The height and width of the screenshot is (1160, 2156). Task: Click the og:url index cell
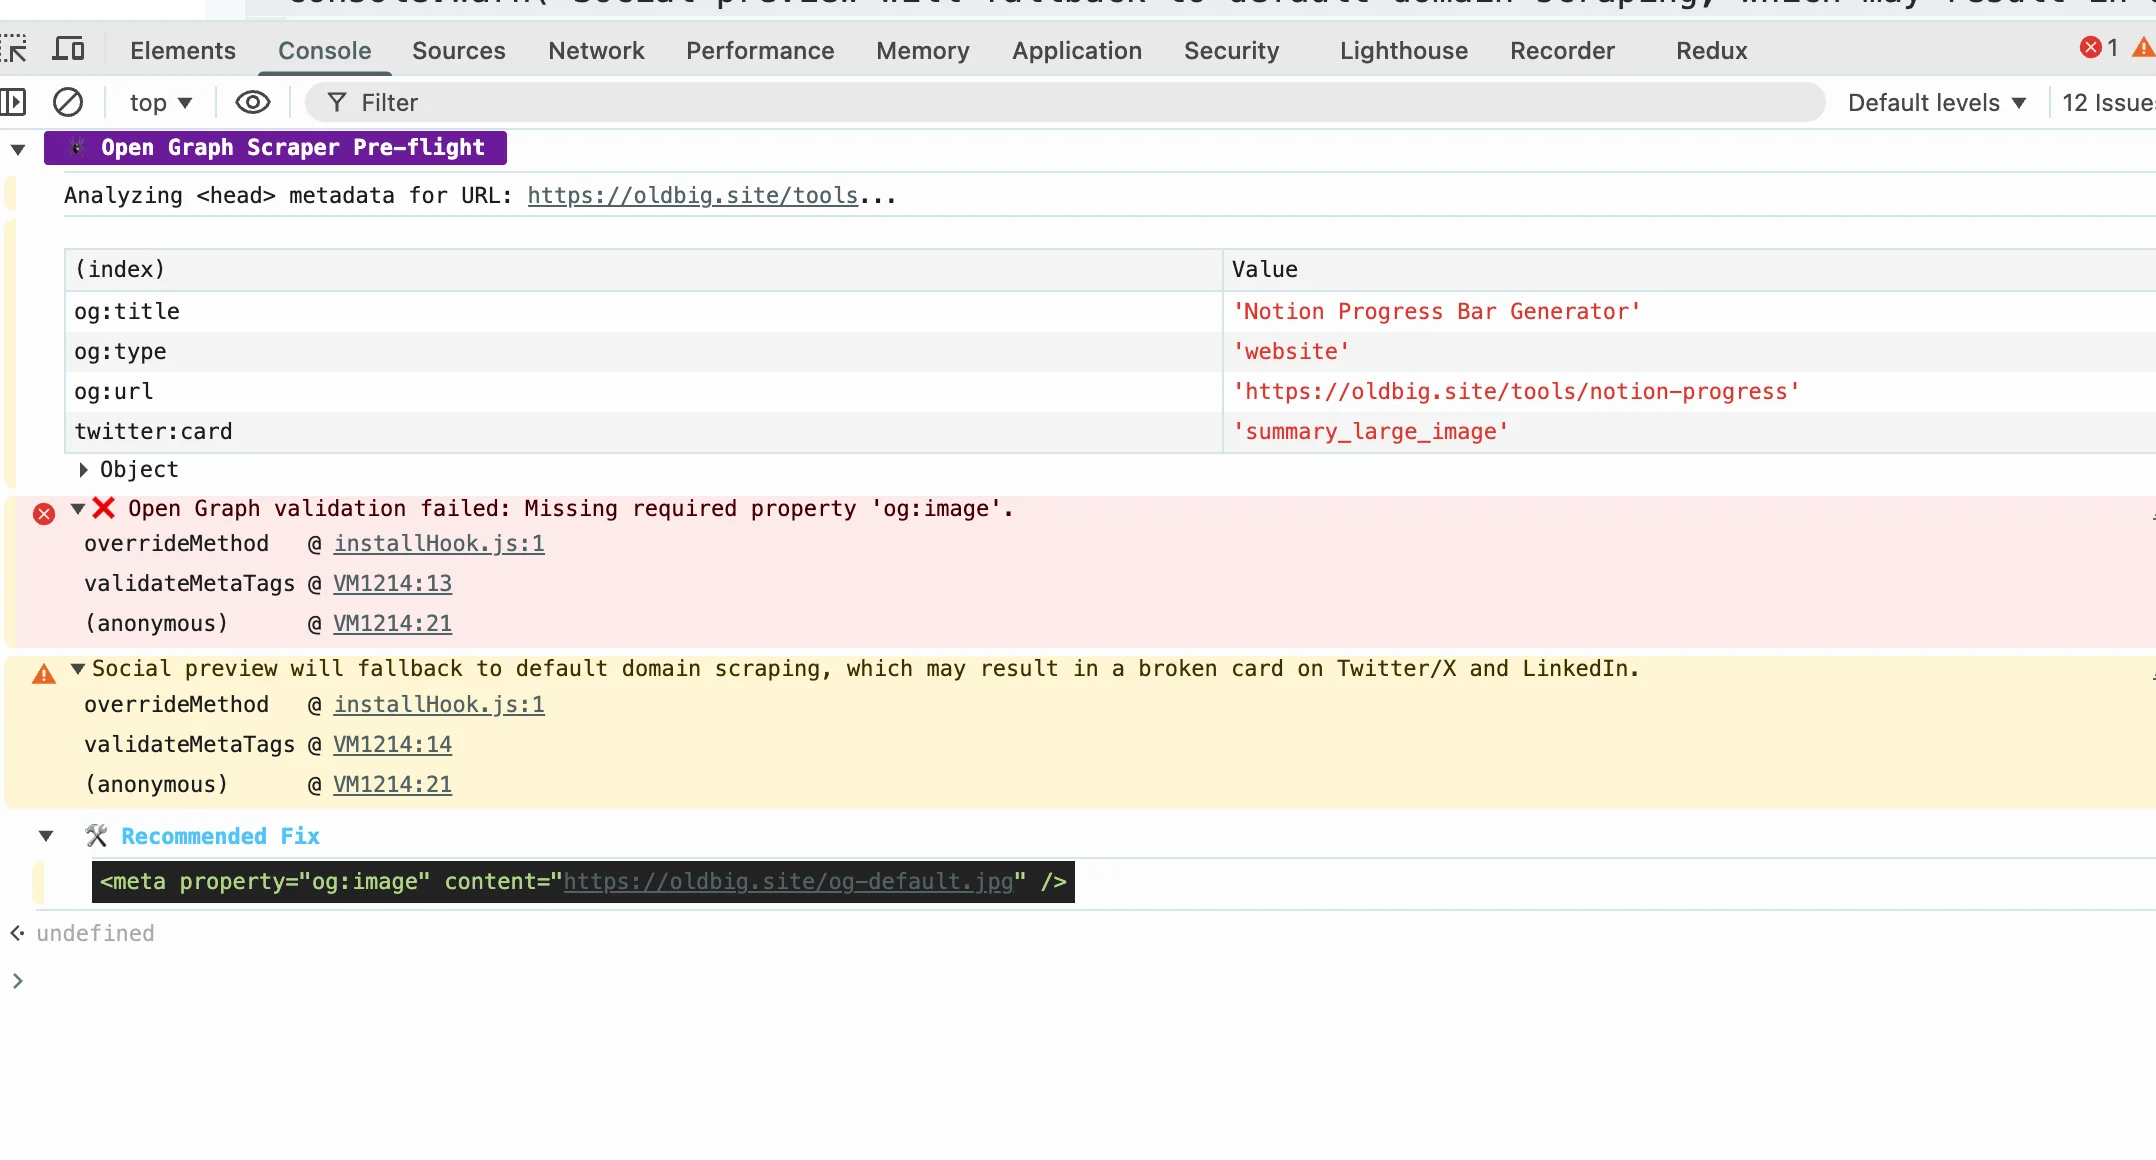coord(643,391)
